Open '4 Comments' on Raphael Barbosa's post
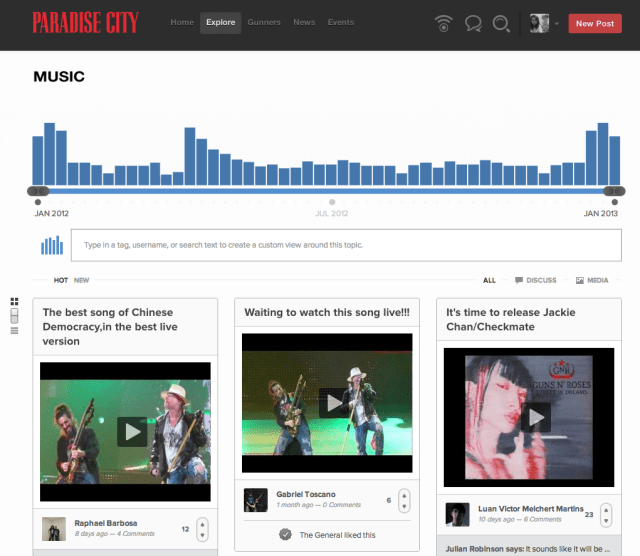Screen dimensions: 640x556 coord(136,534)
